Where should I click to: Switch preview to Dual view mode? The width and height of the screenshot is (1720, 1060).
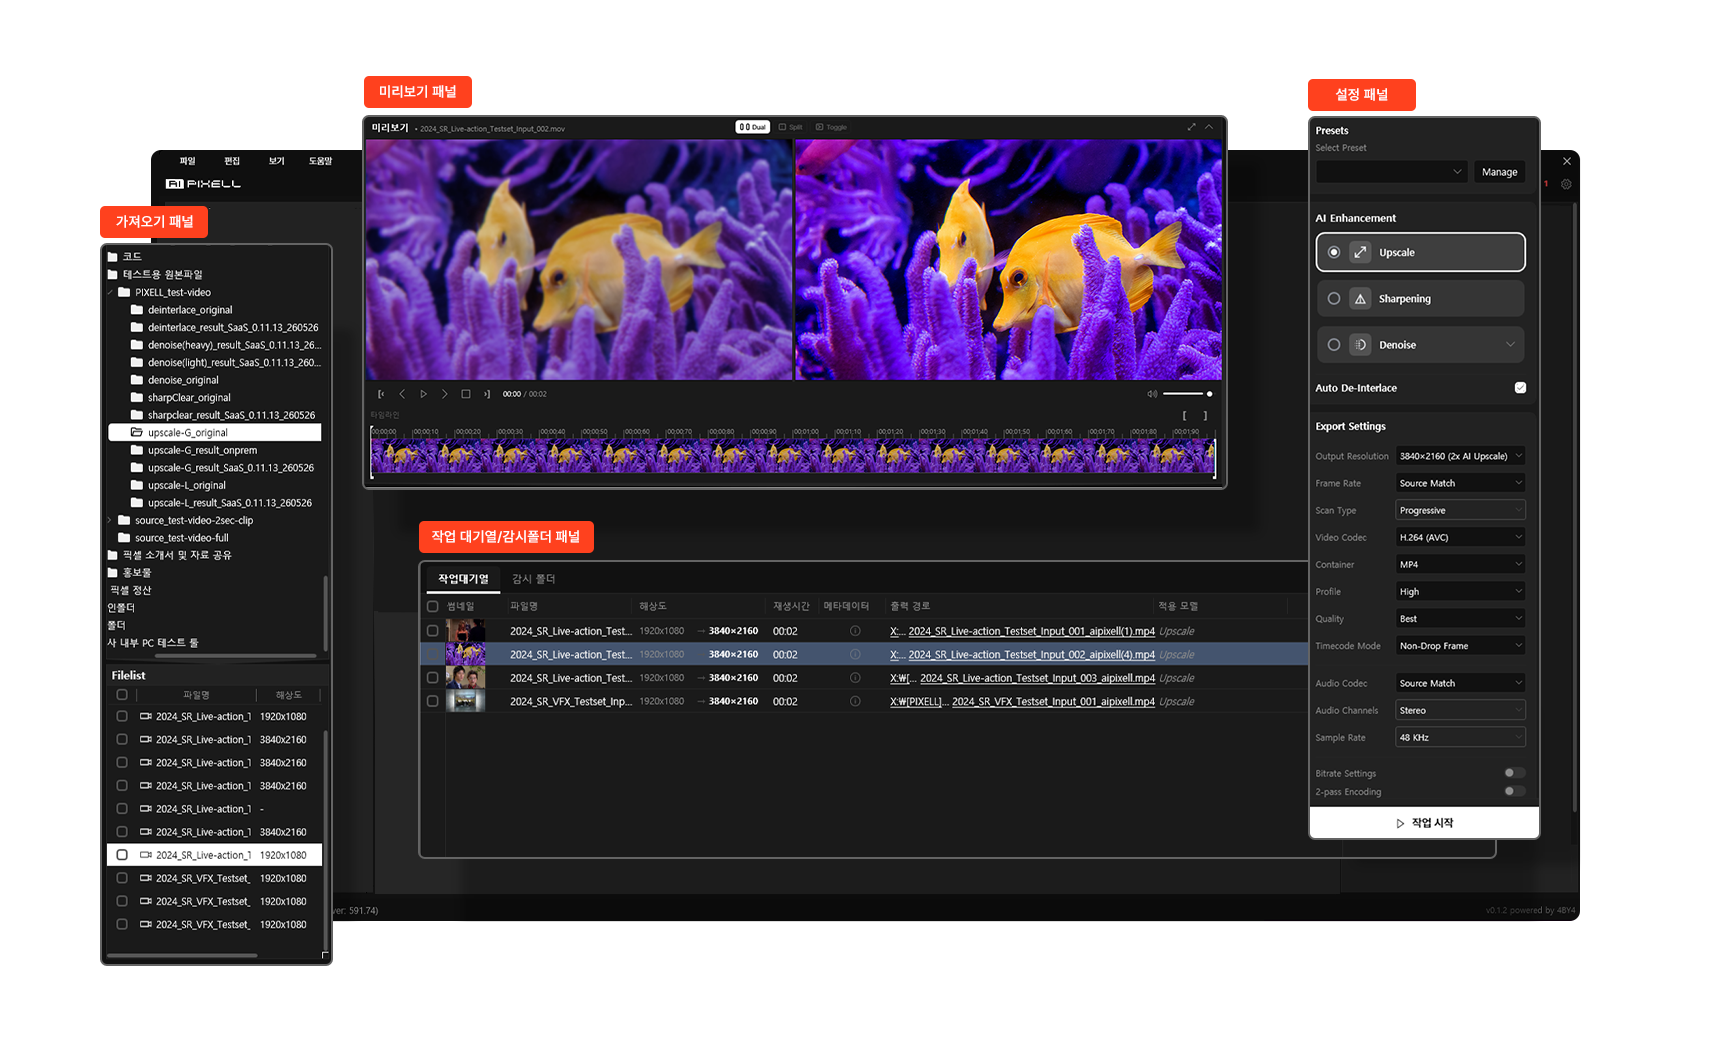point(752,127)
